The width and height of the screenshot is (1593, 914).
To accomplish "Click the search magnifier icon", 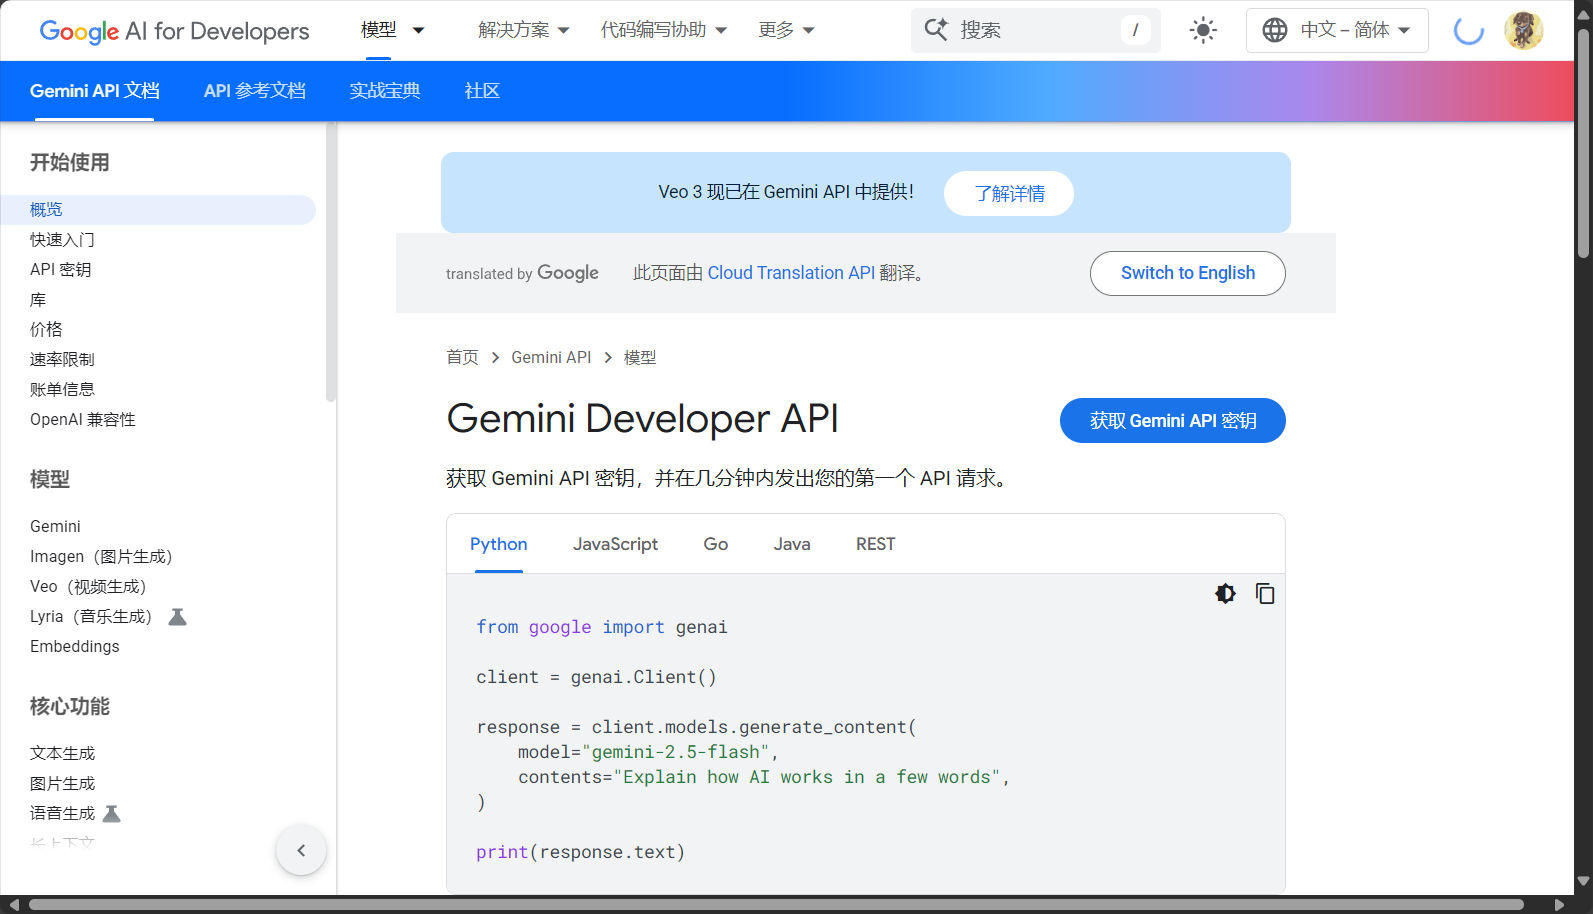I will (936, 30).
